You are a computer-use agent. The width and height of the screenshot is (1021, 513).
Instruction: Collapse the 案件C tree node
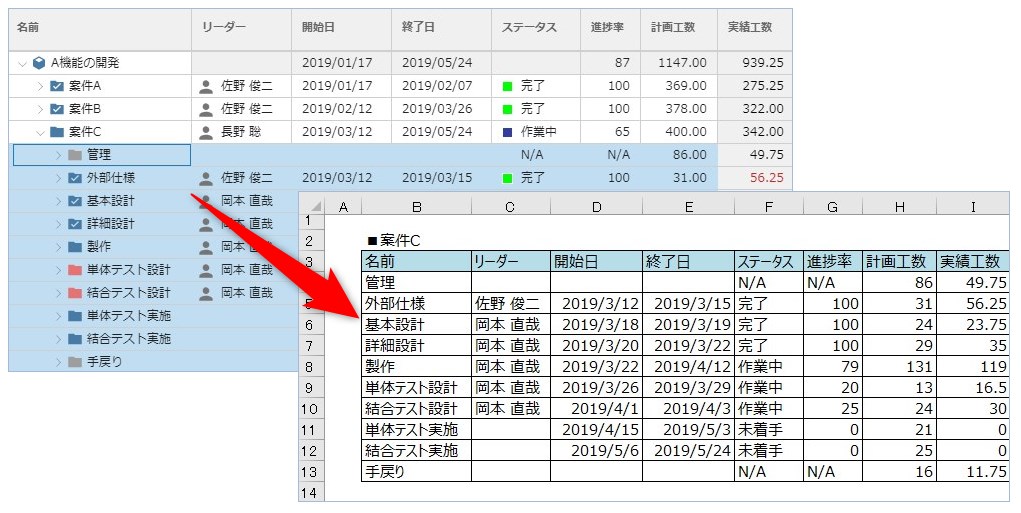tap(40, 132)
